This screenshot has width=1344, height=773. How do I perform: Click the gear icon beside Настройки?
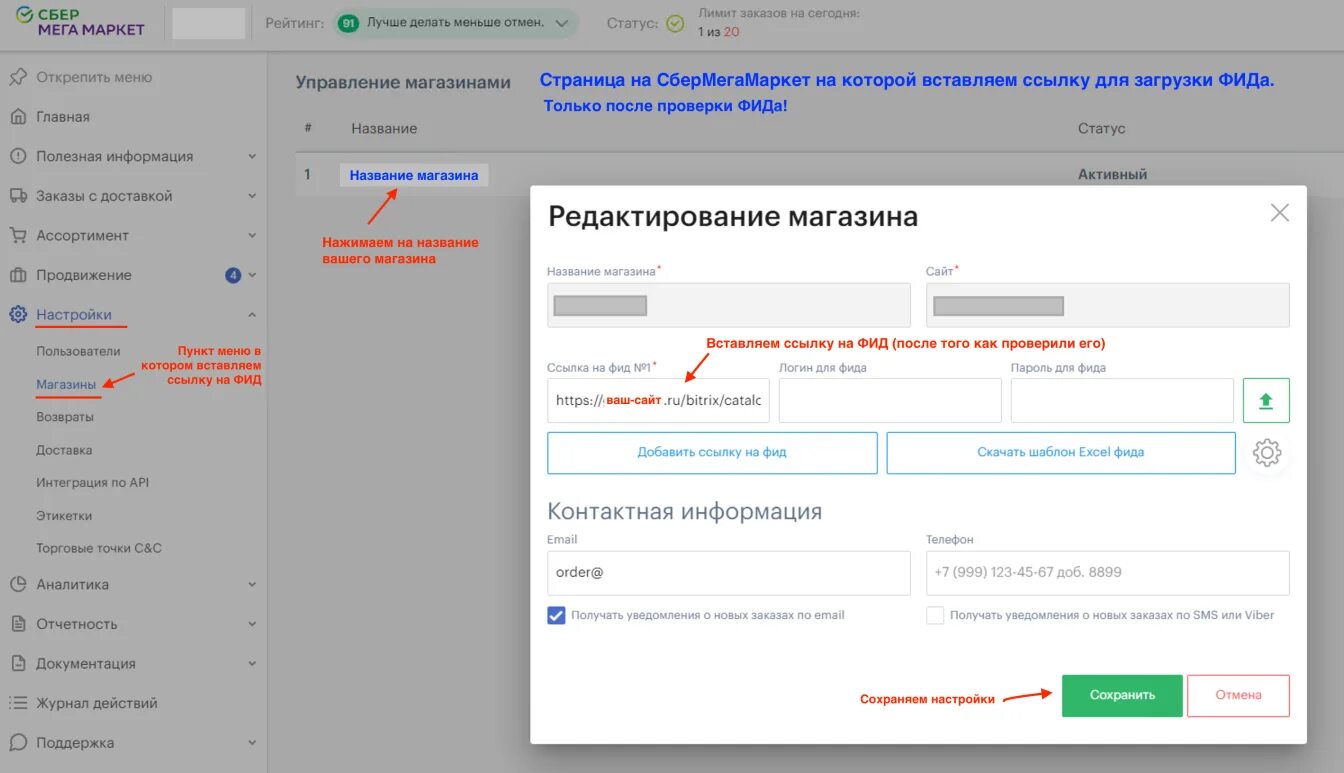[x=17, y=315]
